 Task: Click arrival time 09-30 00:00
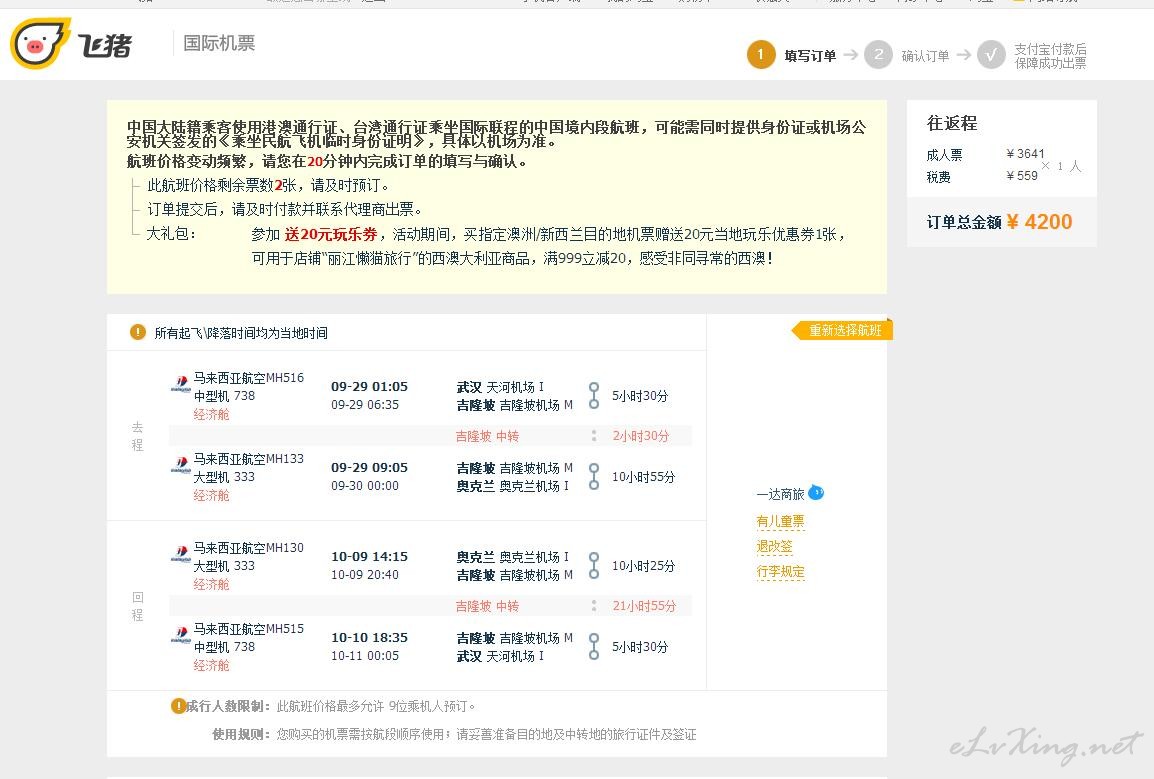pos(365,486)
